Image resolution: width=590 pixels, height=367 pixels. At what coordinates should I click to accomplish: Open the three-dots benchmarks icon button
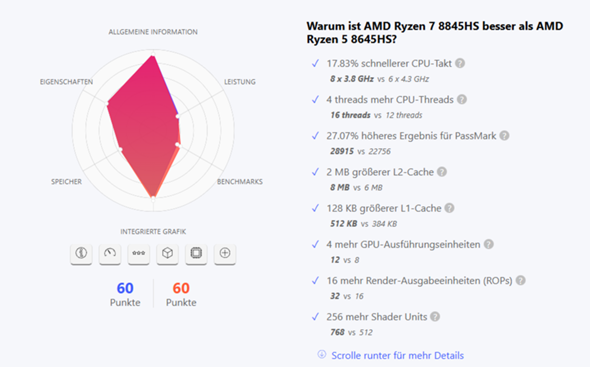[138, 253]
